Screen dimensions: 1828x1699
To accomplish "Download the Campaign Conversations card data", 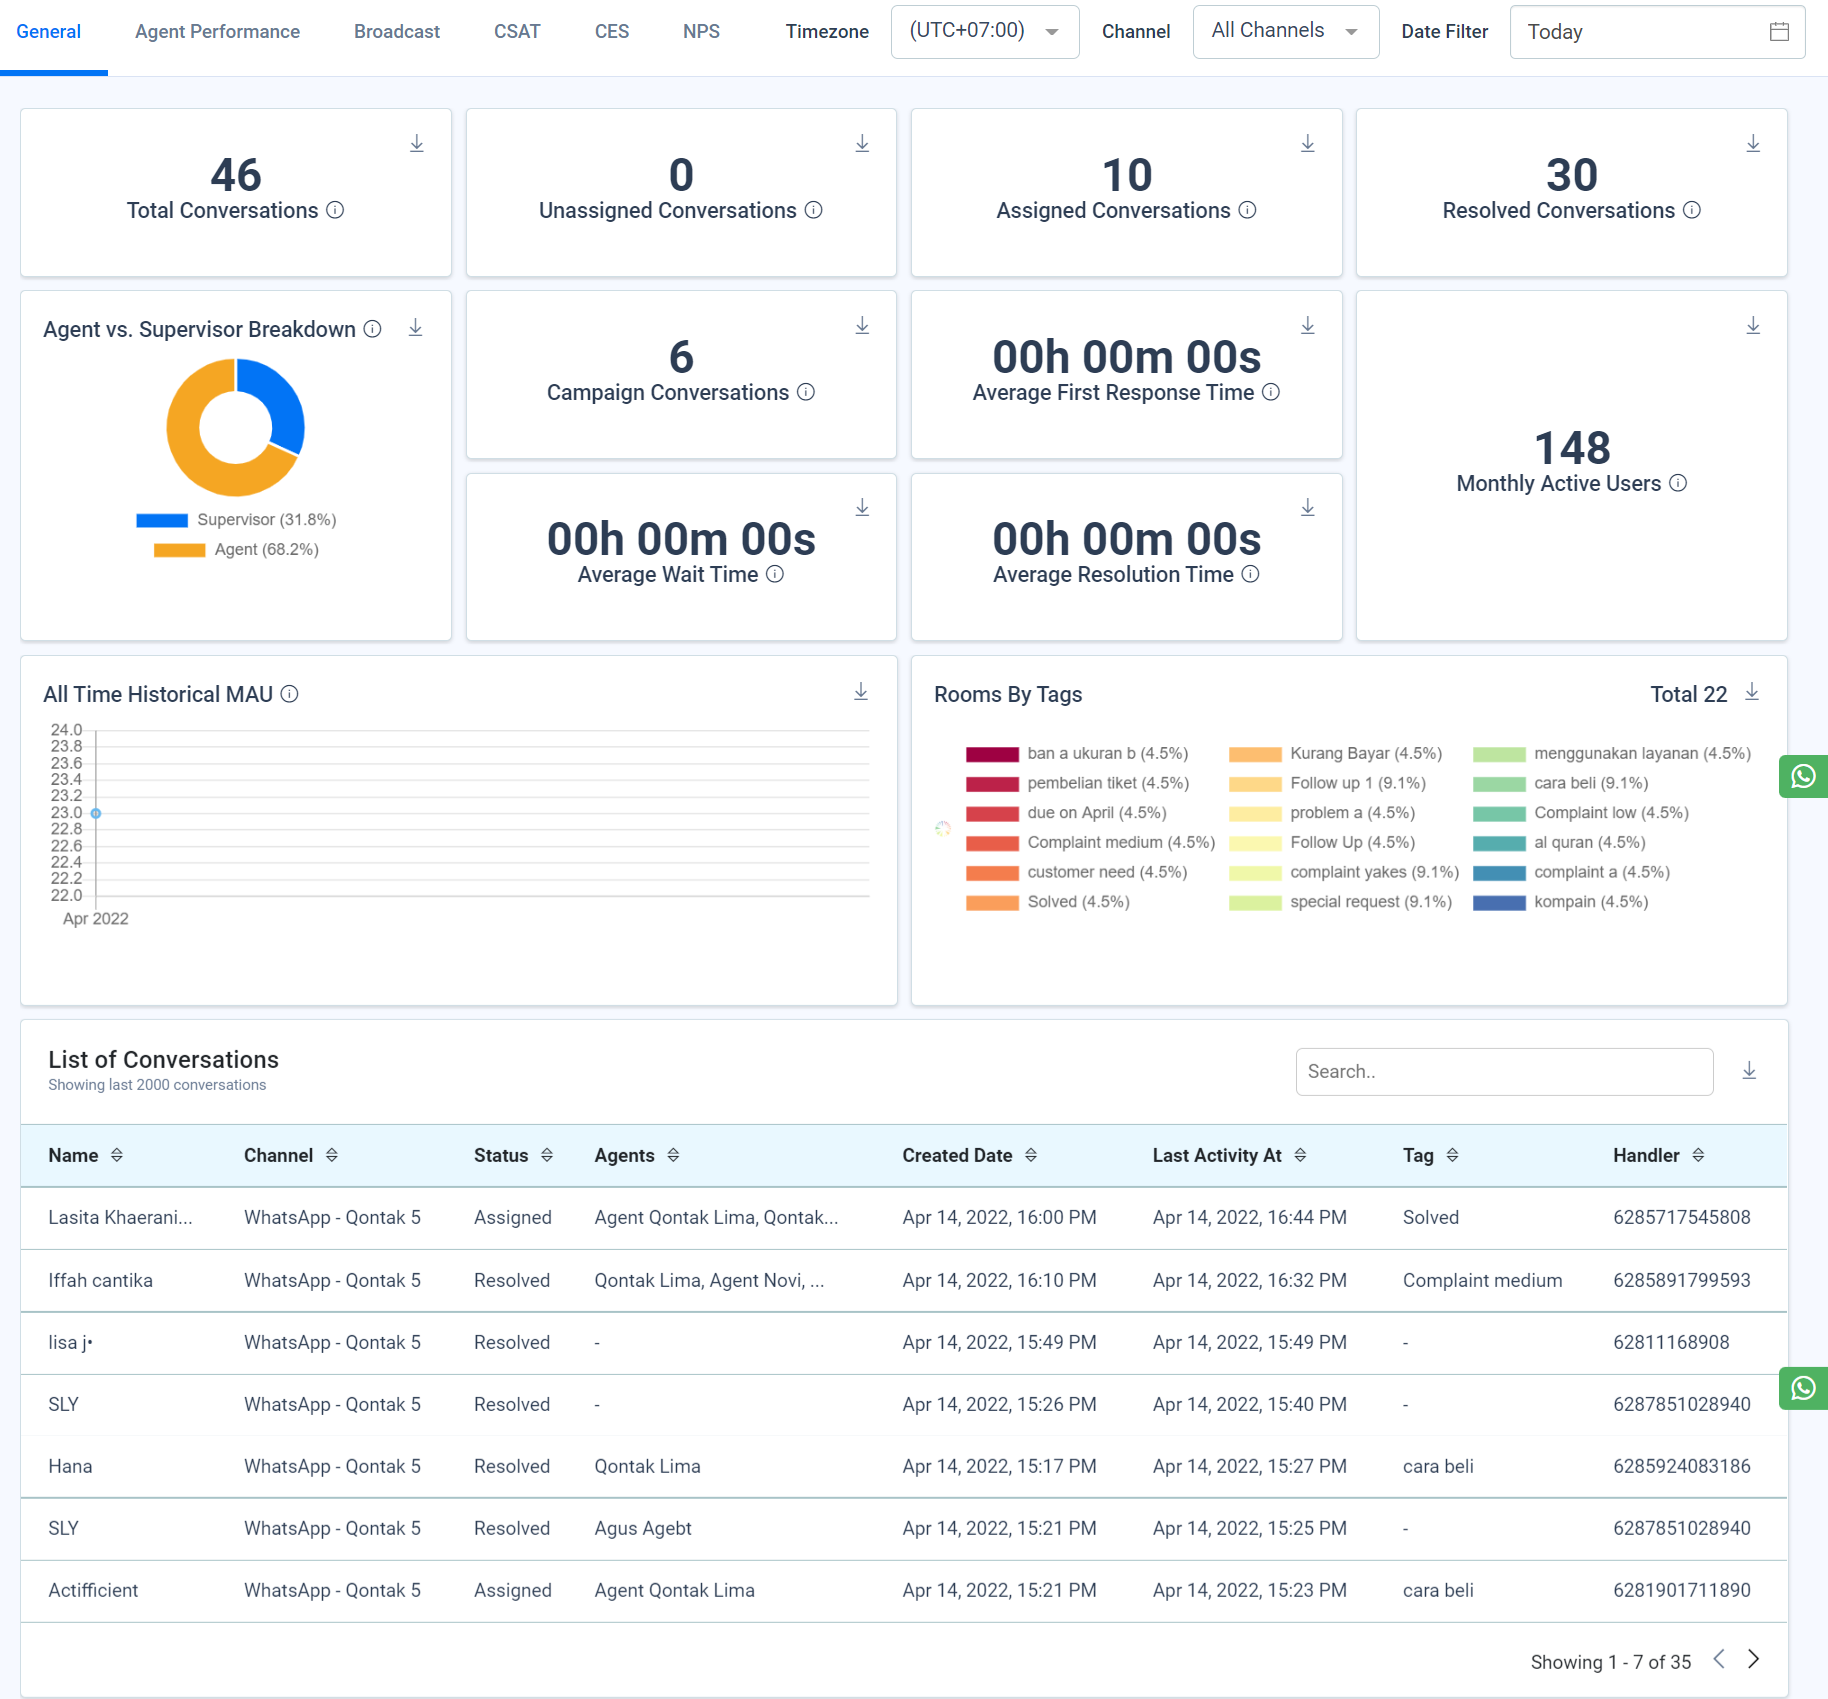I will click(861, 325).
